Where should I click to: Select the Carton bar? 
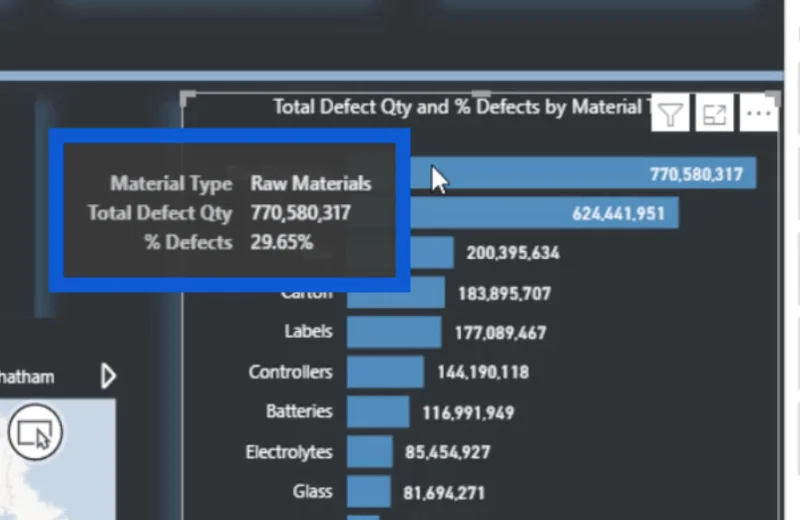coord(395,292)
